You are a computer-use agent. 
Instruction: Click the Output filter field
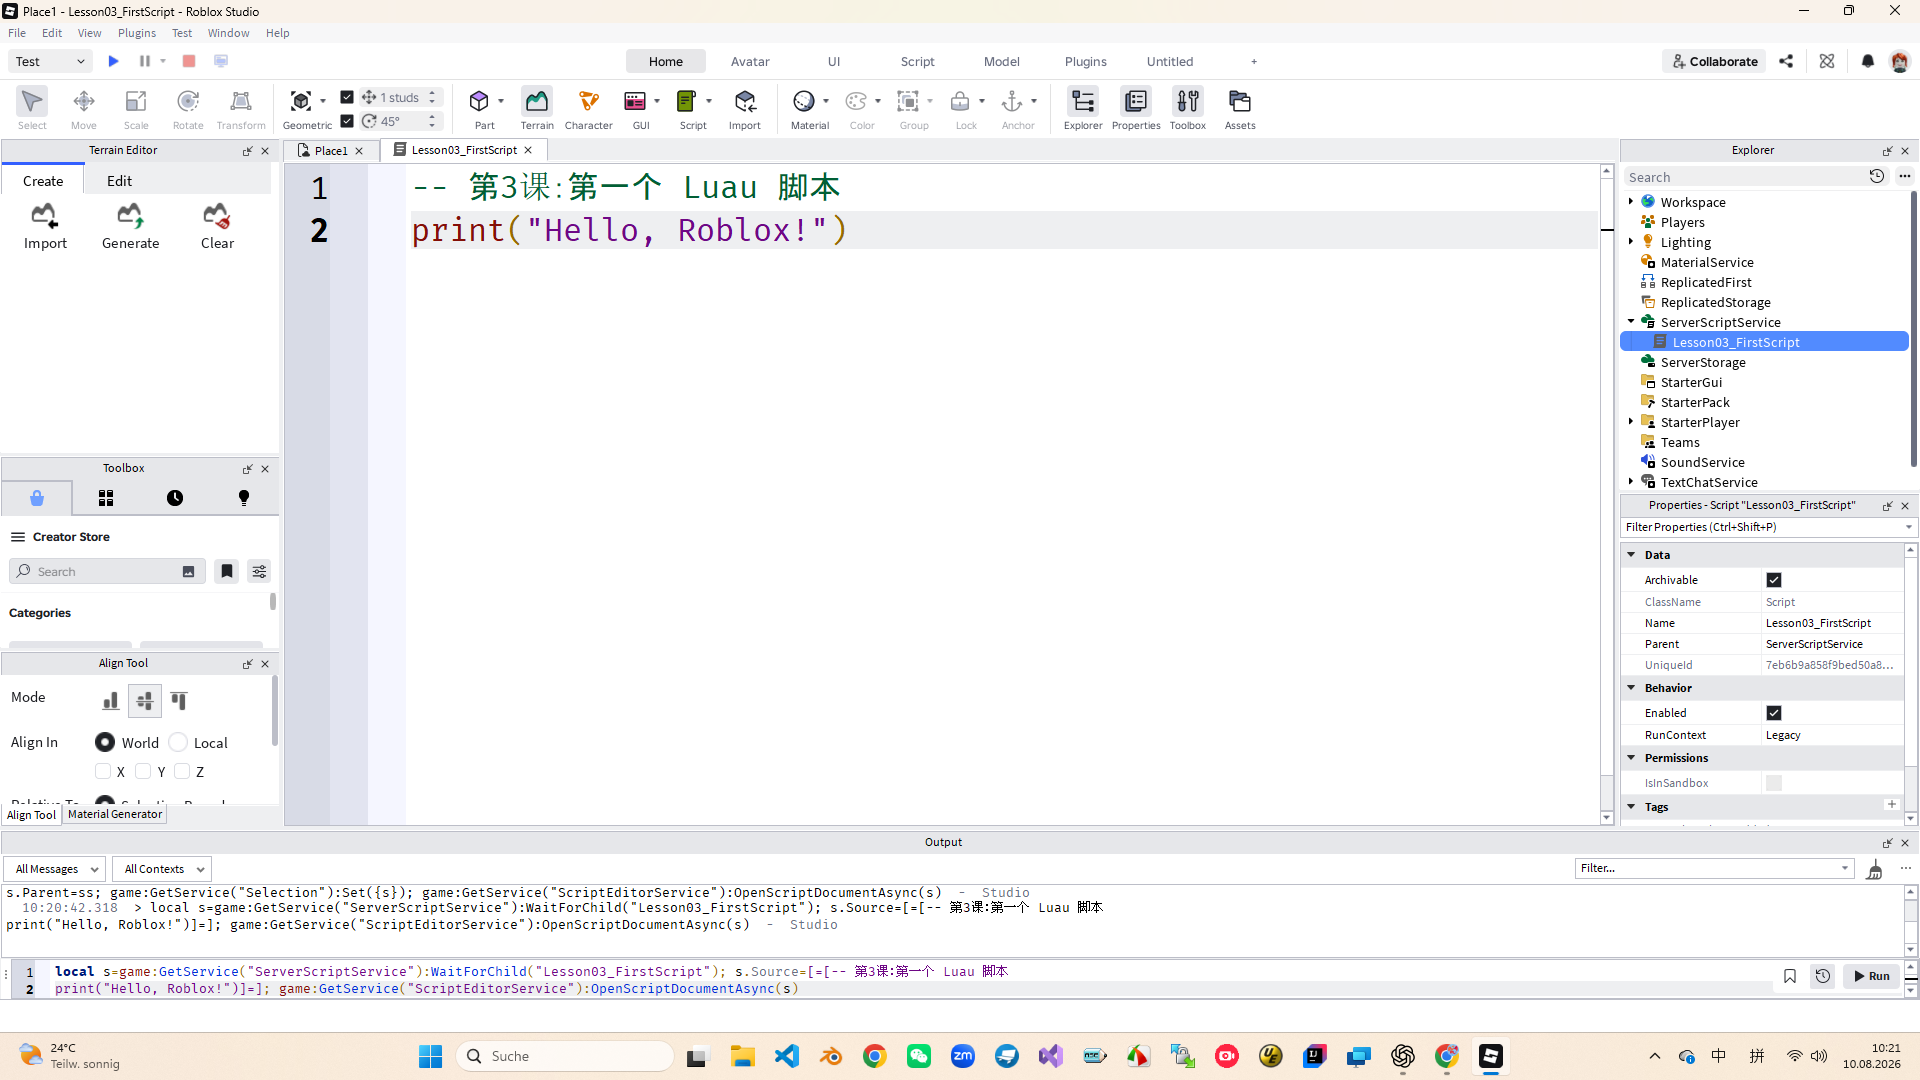pos(1714,868)
